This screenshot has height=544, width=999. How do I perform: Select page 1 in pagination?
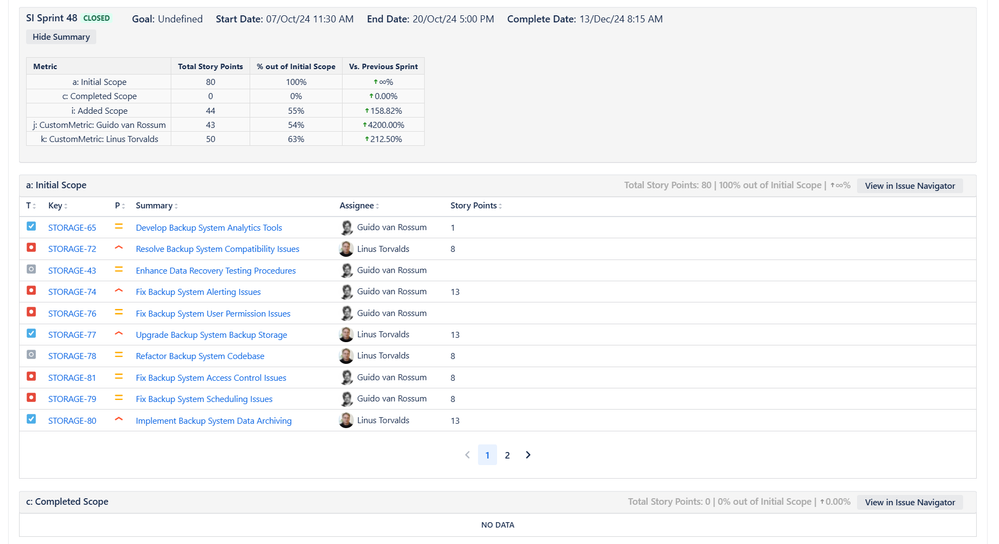tap(487, 455)
